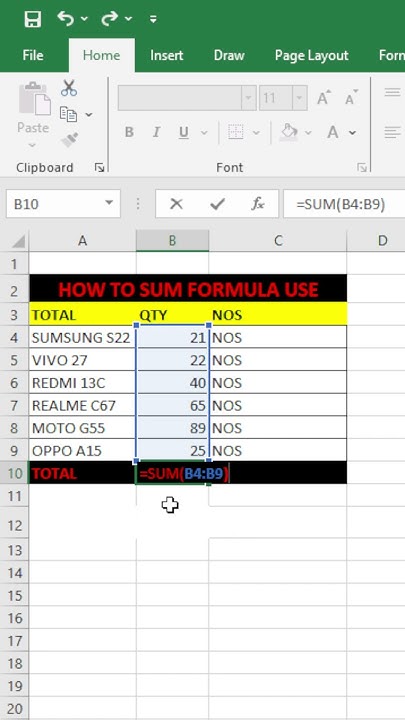Switch to the Home tab
Screen dimensions: 405x720
101,56
